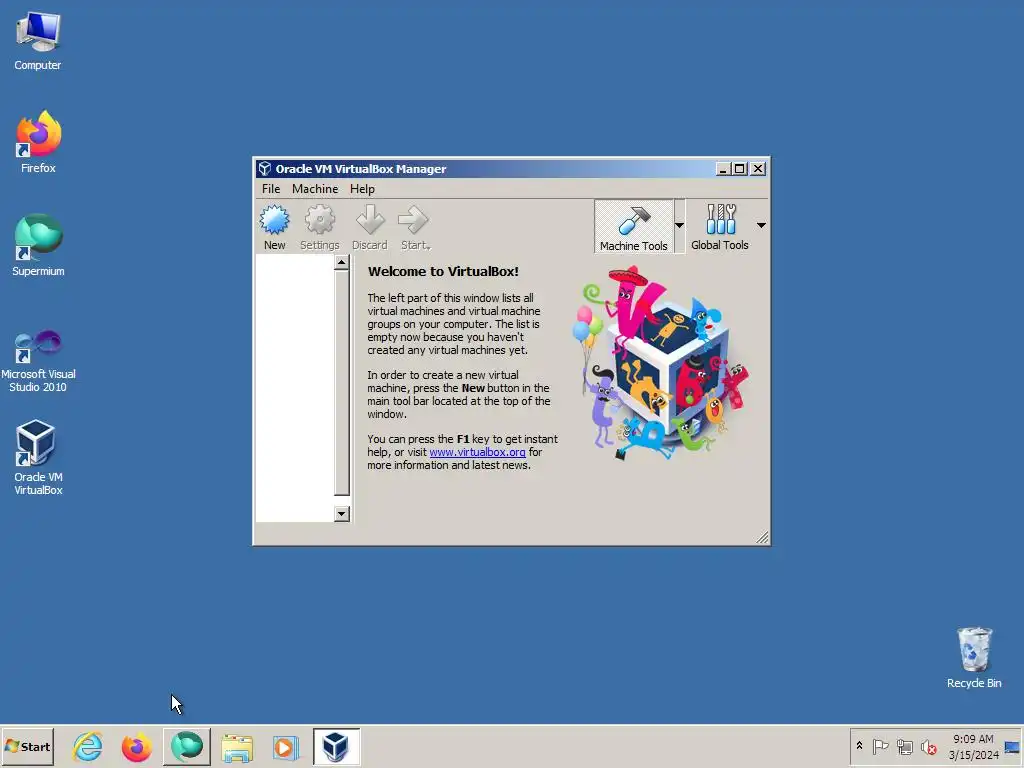The image size is (1024, 768).
Task: Open the Help menu
Action: [362, 189]
